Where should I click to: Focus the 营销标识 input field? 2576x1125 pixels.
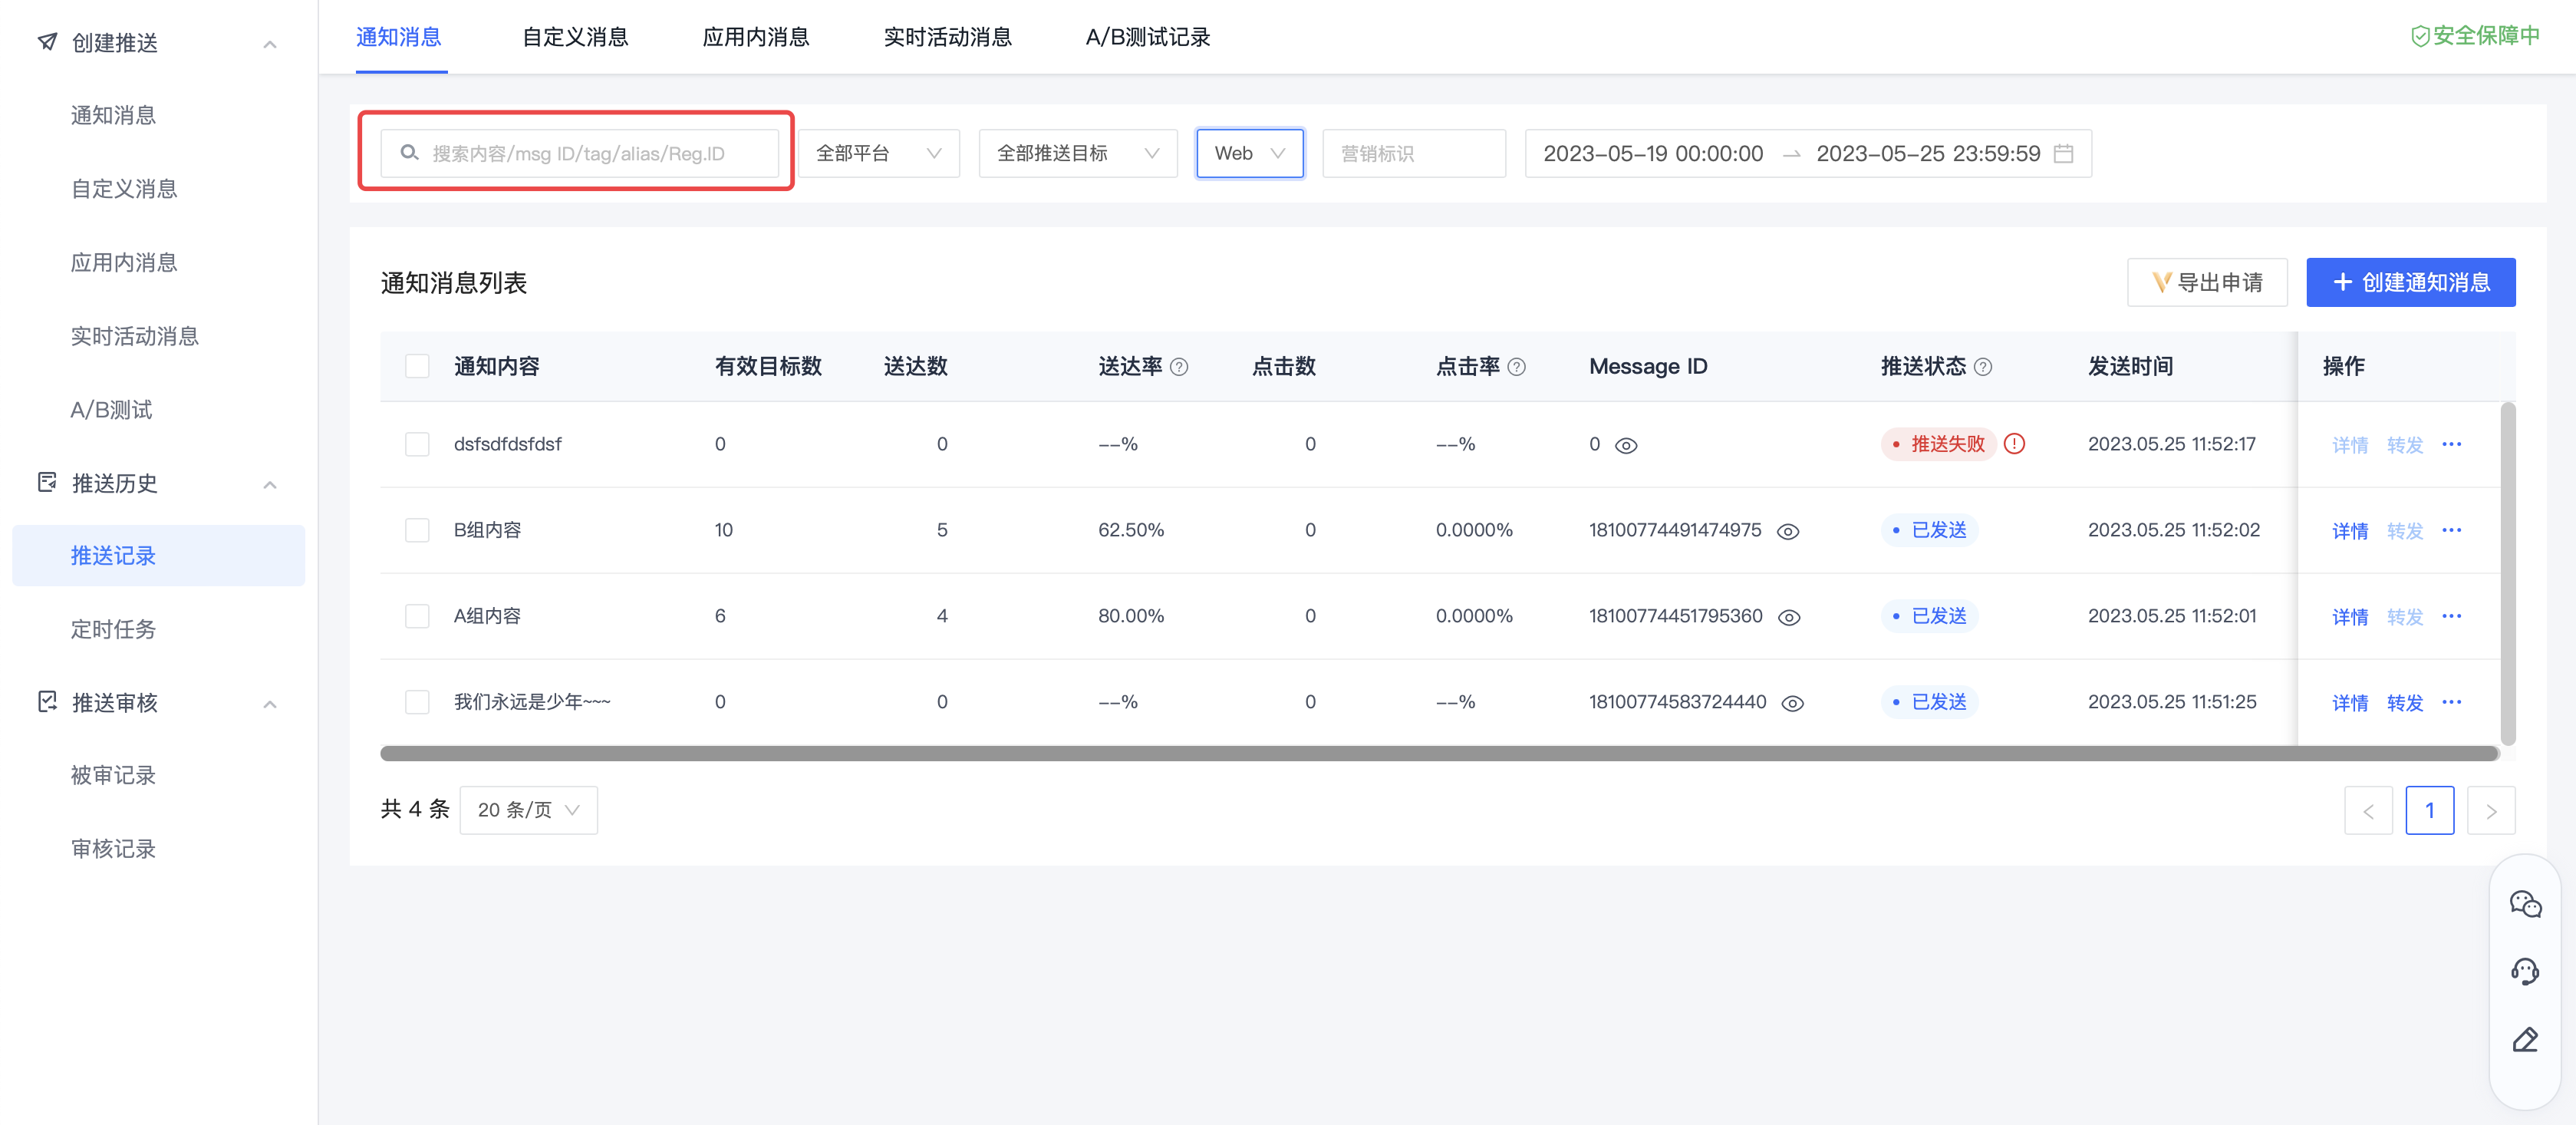(1414, 153)
